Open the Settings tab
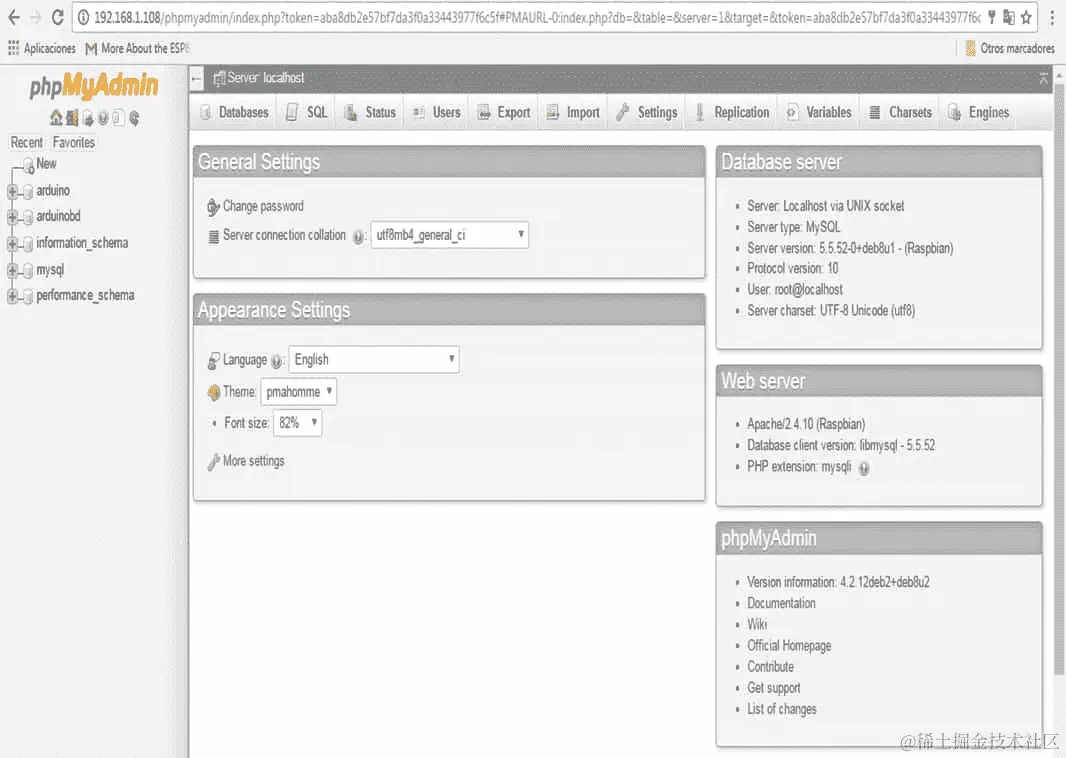This screenshot has height=758, width=1066. point(647,113)
